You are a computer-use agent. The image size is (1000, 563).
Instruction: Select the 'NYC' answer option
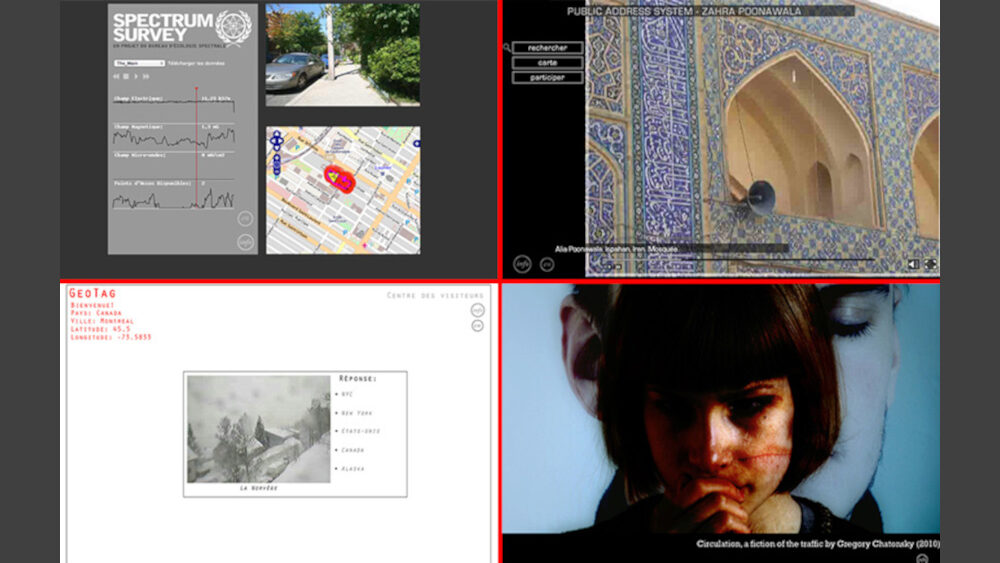pos(347,394)
